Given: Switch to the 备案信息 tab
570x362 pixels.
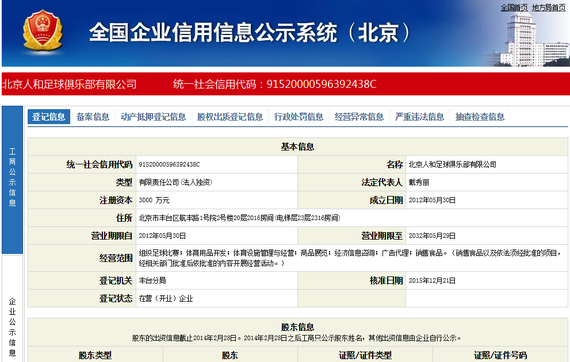Looking at the screenshot, I should [93, 117].
